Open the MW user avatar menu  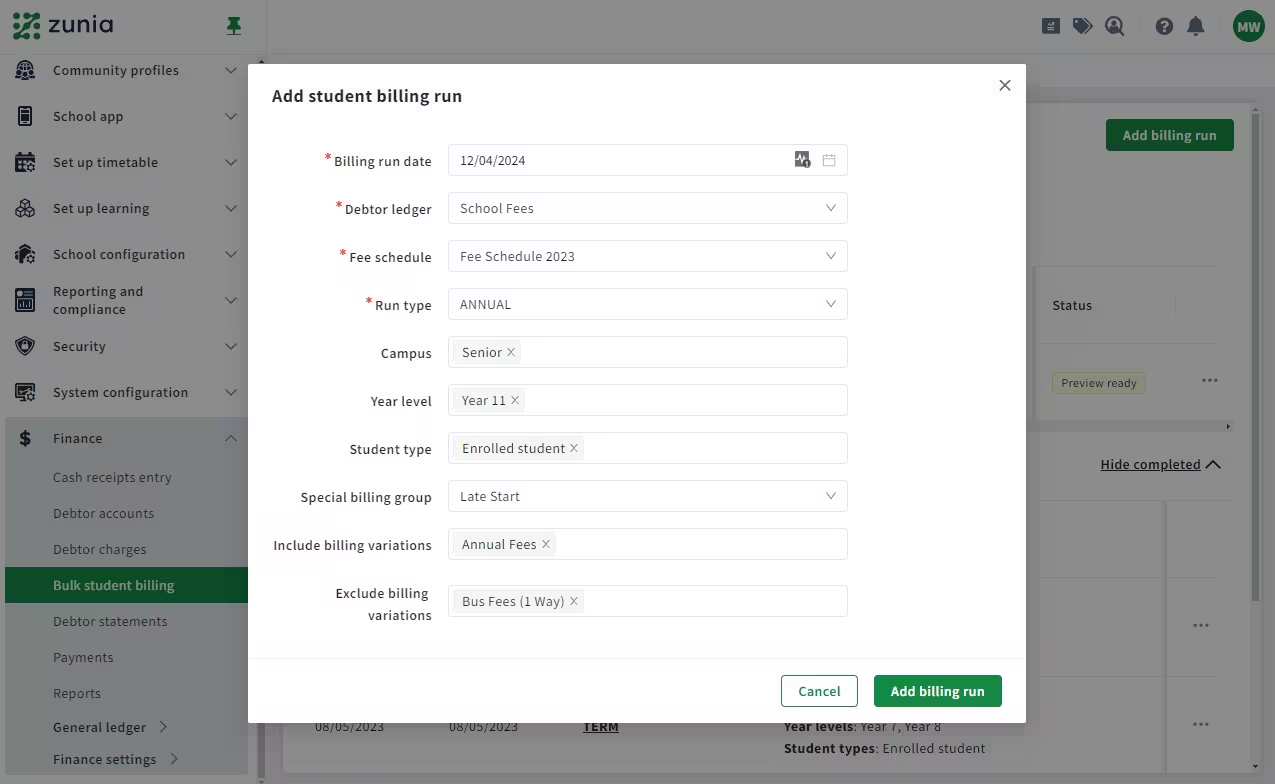1248,27
